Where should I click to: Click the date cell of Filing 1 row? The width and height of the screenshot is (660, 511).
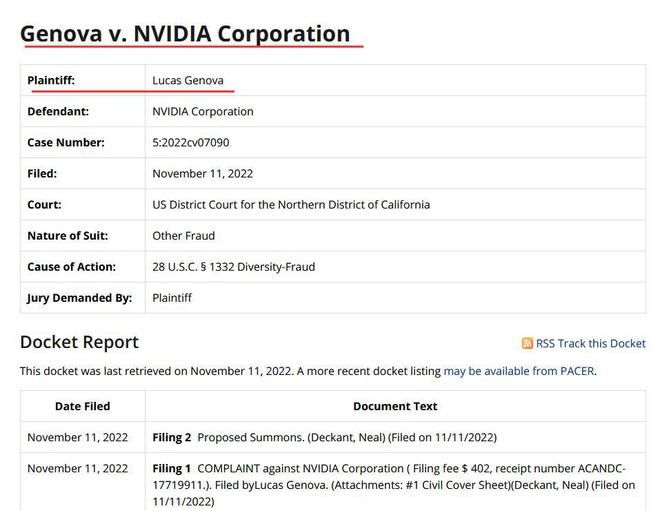[x=77, y=468]
